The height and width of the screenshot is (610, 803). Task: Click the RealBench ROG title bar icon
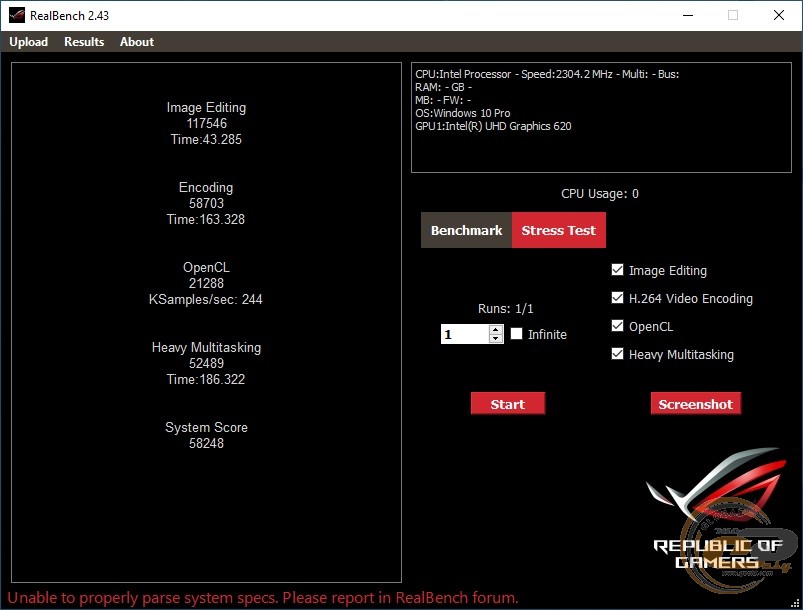(x=17, y=15)
